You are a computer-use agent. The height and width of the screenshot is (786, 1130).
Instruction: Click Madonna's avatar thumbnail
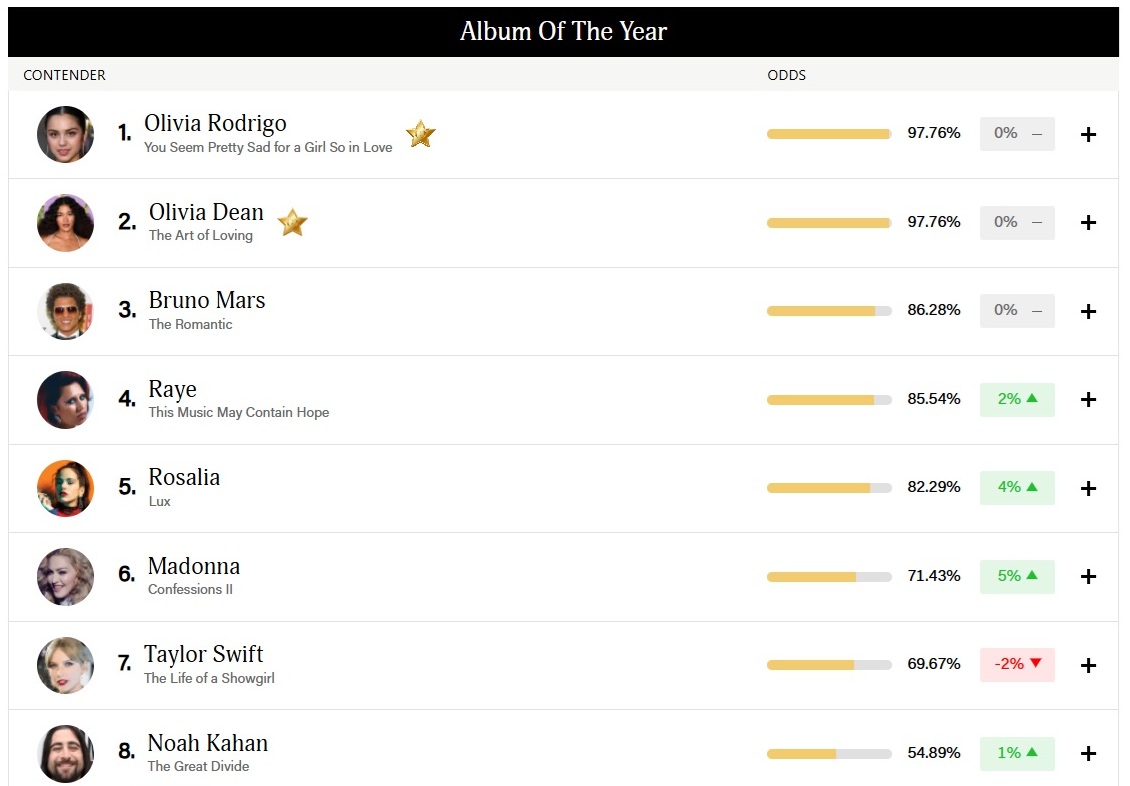pos(66,576)
